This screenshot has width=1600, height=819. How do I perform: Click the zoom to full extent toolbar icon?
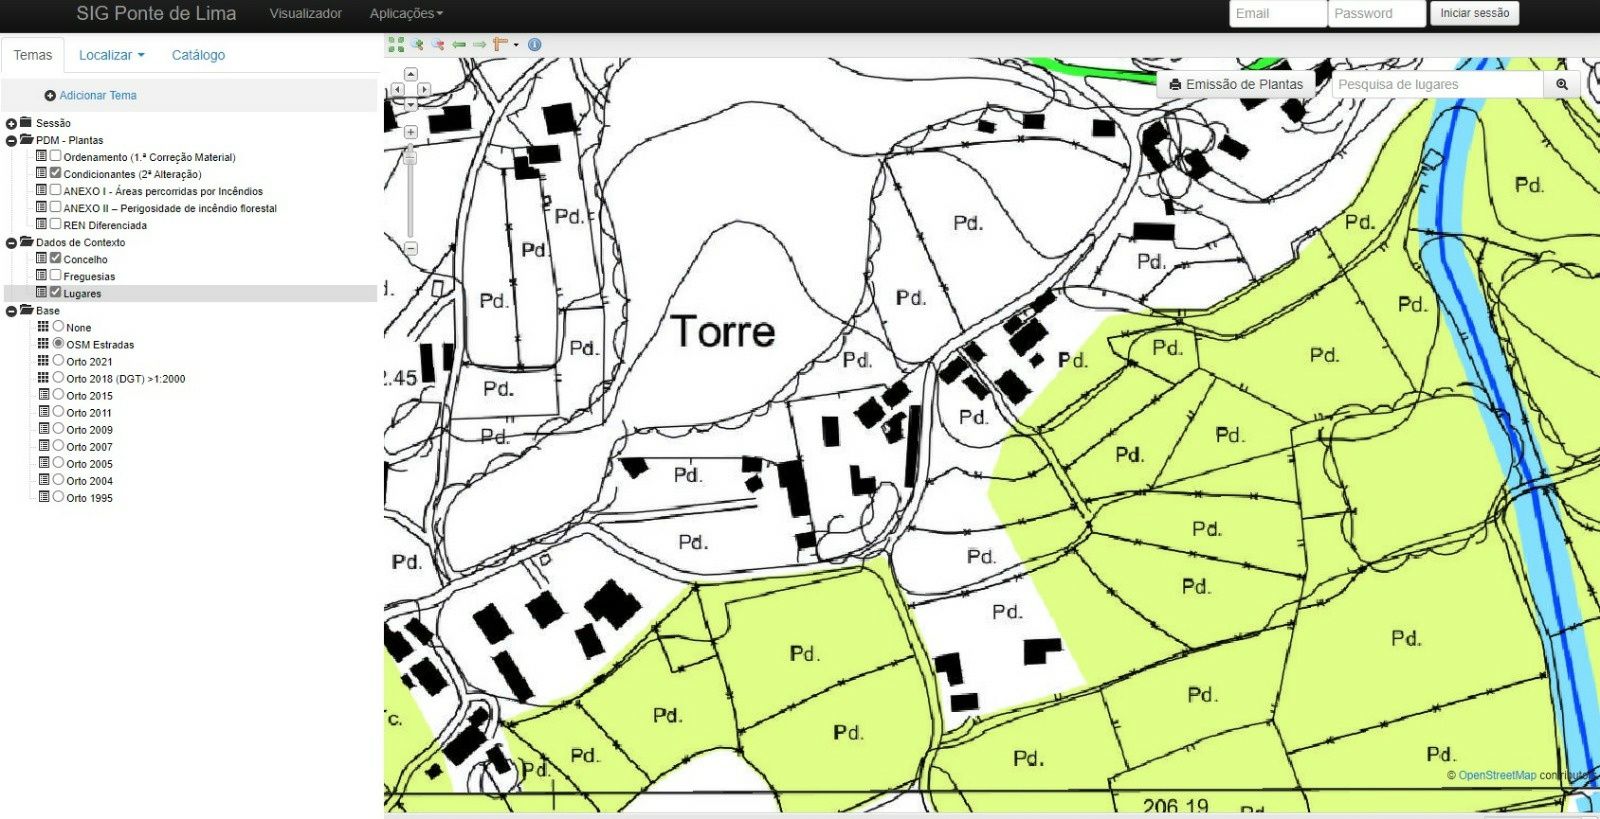point(396,44)
